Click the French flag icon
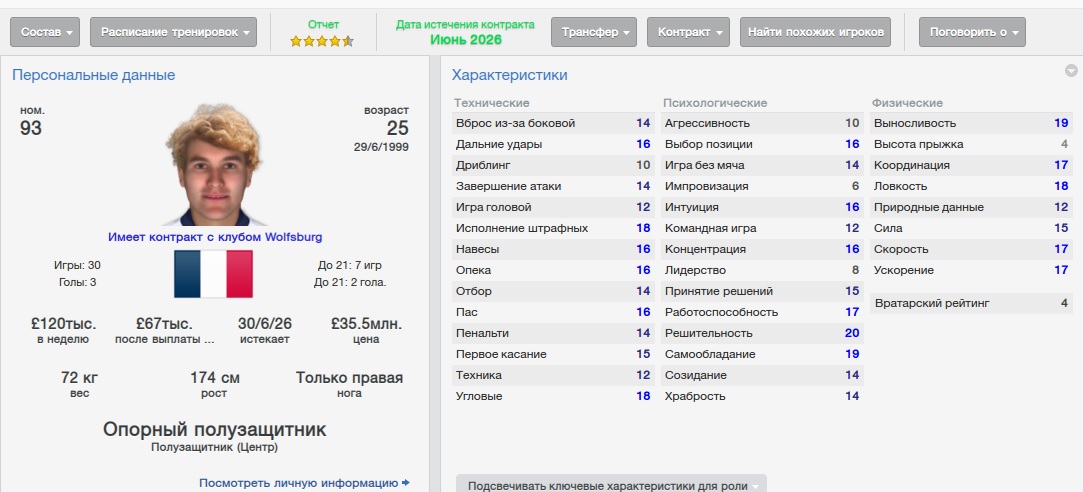The height and width of the screenshot is (492, 1083). click(x=213, y=273)
